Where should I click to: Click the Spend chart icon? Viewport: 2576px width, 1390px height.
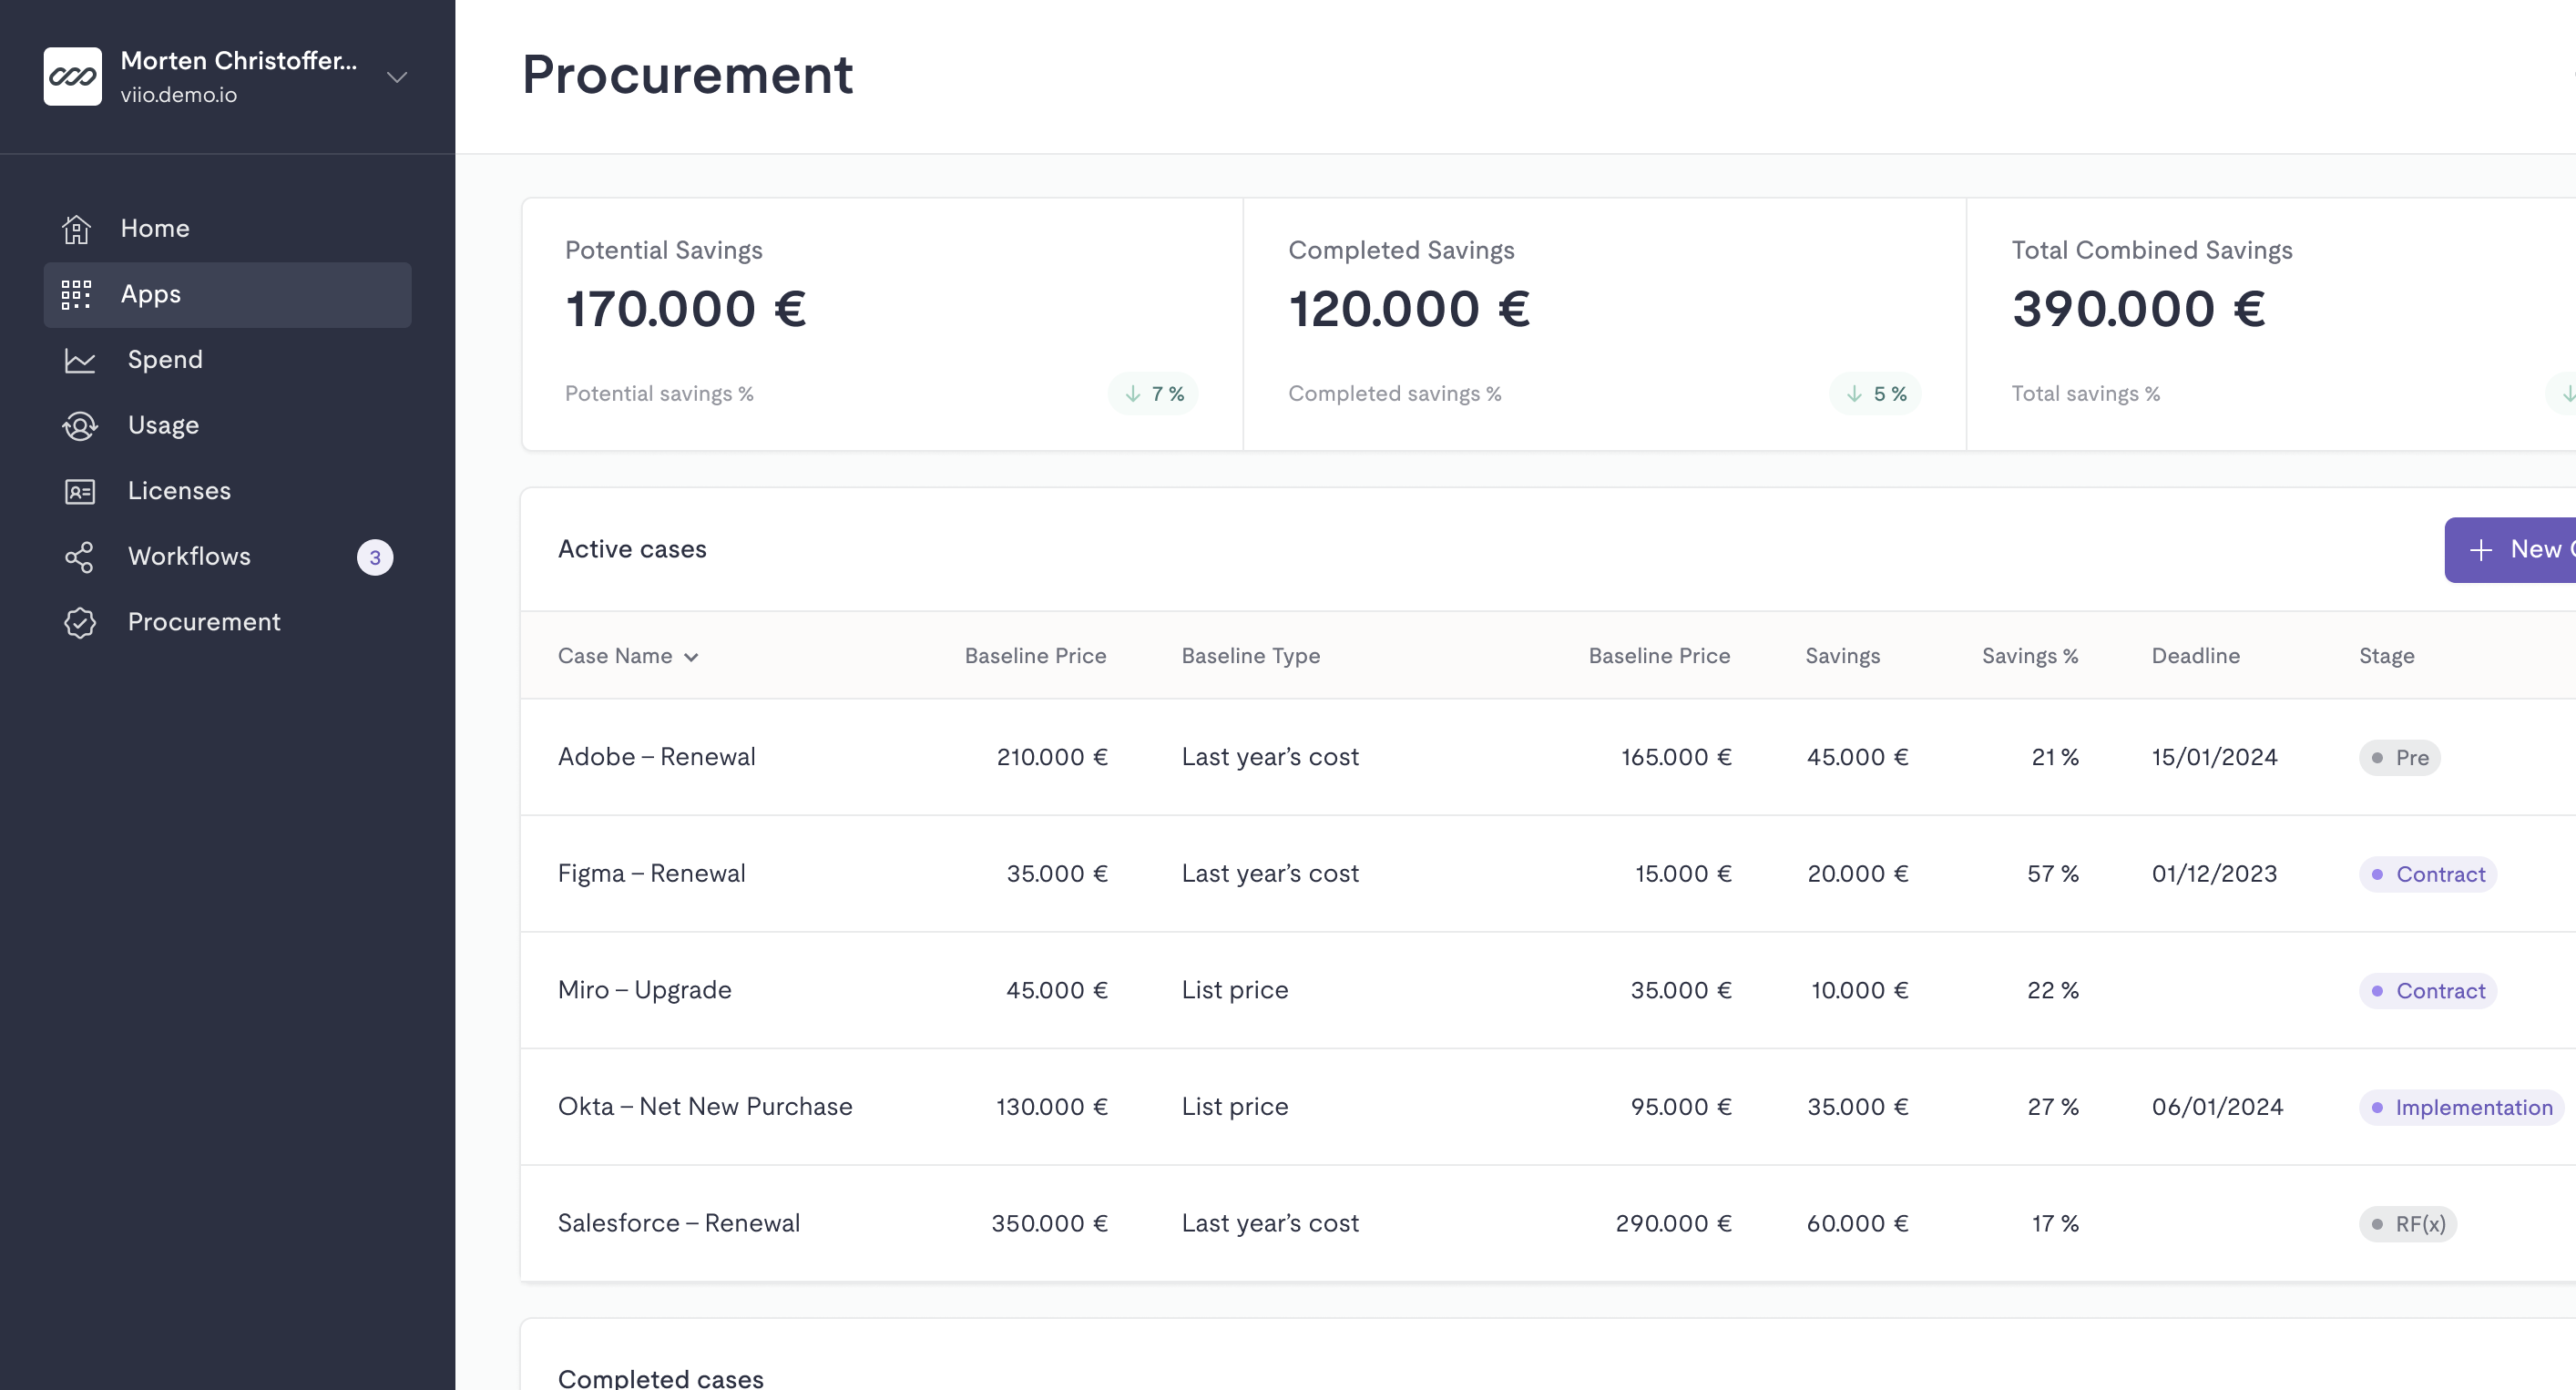click(79, 360)
